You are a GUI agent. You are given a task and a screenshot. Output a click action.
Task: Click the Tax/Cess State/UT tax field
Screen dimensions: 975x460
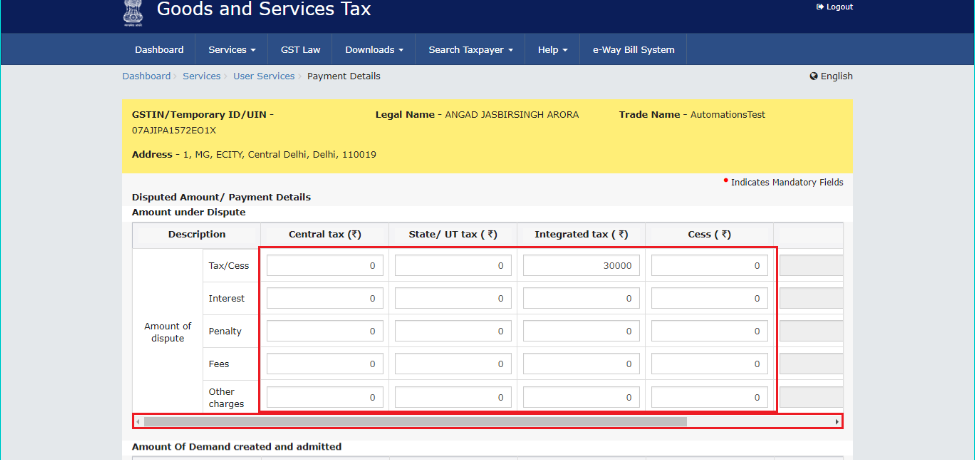pyautogui.click(x=453, y=265)
